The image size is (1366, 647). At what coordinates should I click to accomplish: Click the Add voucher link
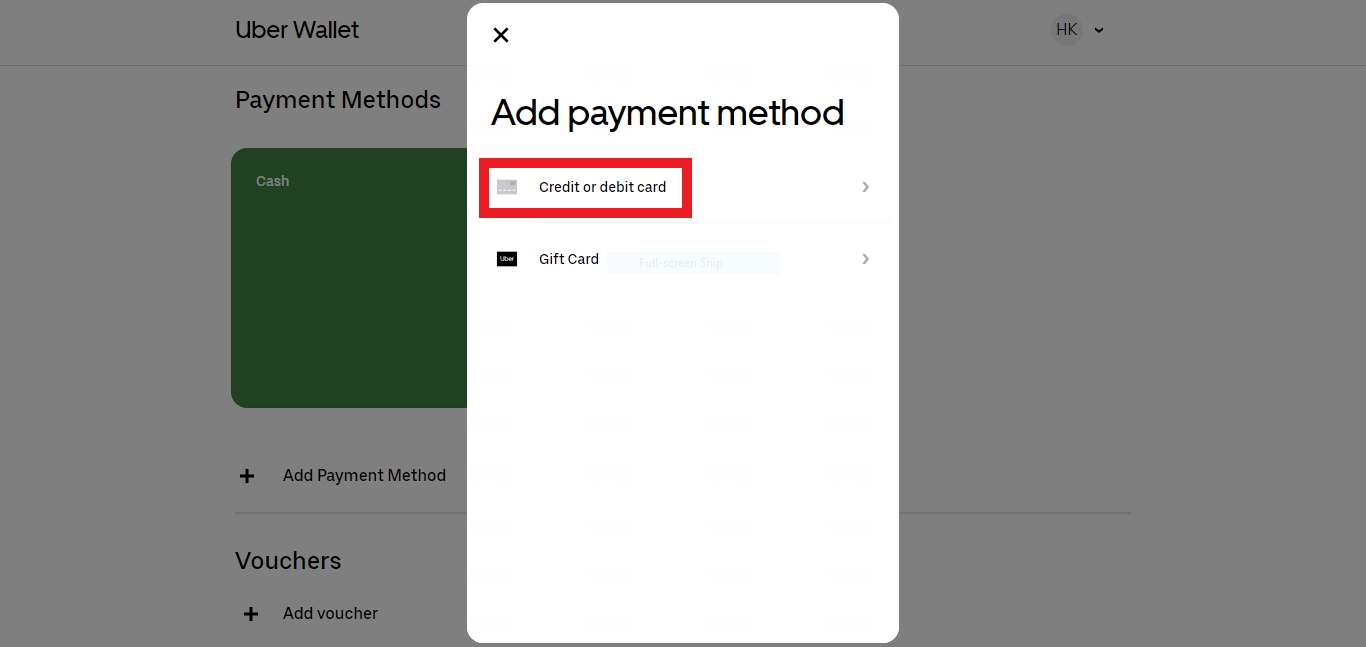click(330, 613)
